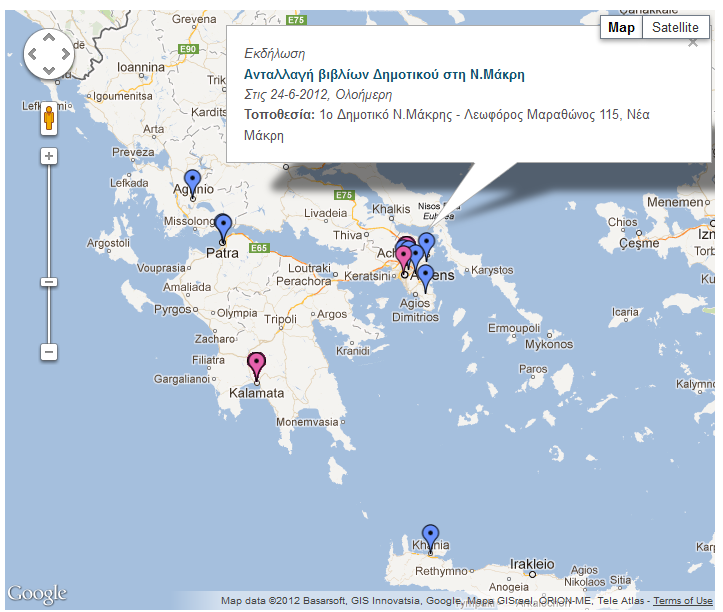723x612 pixels.
Task: Zoom in with the plus button
Action: [x=48, y=156]
